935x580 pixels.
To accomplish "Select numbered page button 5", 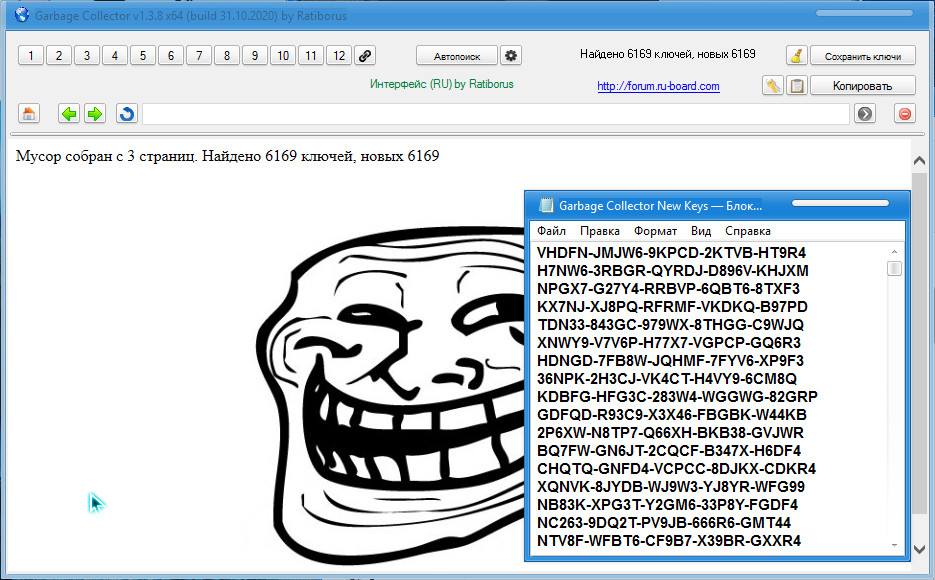I will click(143, 56).
